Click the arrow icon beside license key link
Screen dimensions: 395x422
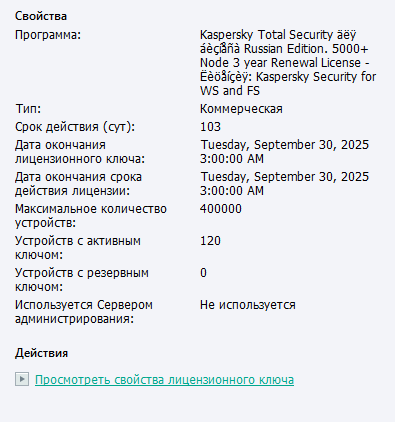(x=22, y=379)
